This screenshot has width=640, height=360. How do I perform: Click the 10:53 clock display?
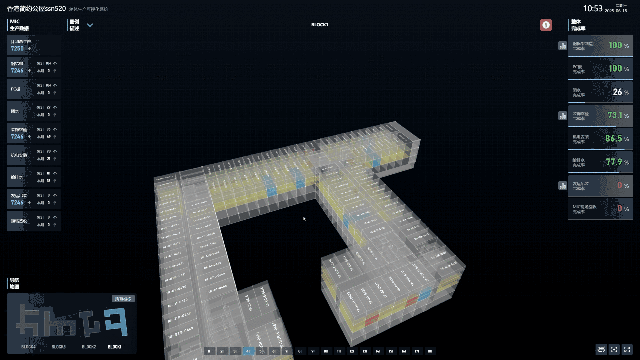pos(593,8)
